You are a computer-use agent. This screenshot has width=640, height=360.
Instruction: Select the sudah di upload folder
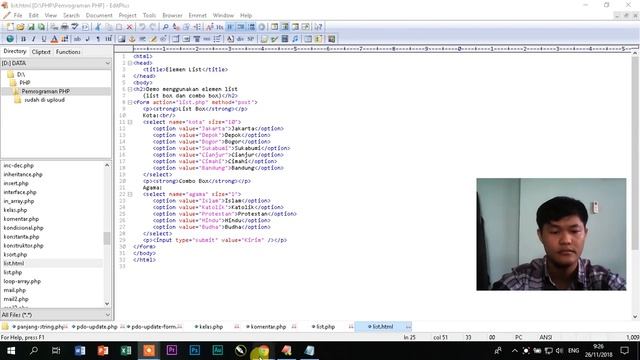click(44, 100)
